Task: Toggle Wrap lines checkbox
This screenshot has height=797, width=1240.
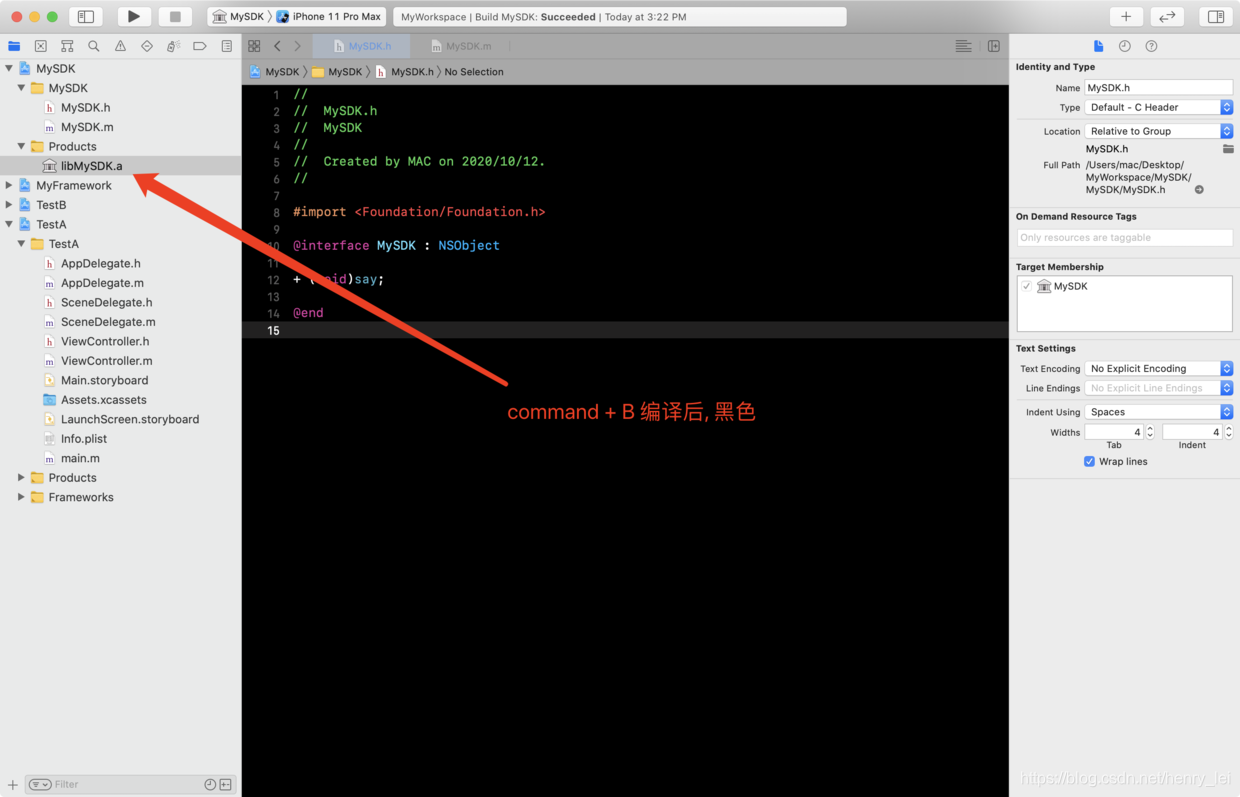Action: click(x=1090, y=462)
